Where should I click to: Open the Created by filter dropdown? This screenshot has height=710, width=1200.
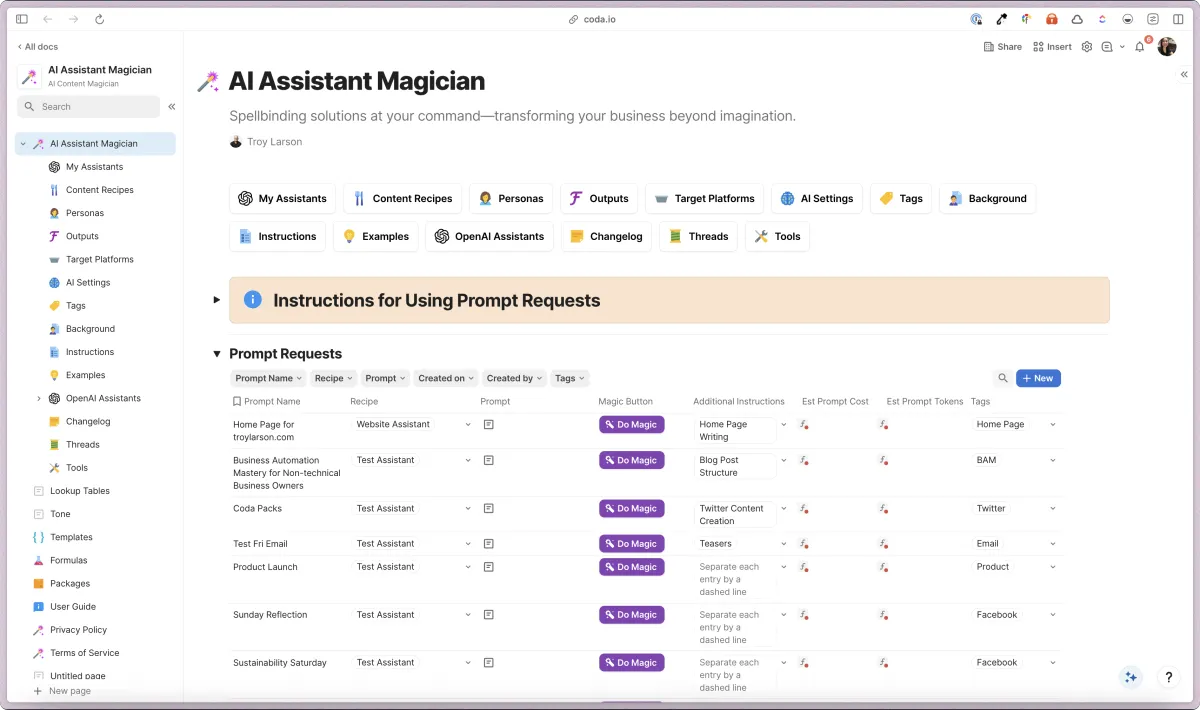(x=514, y=378)
